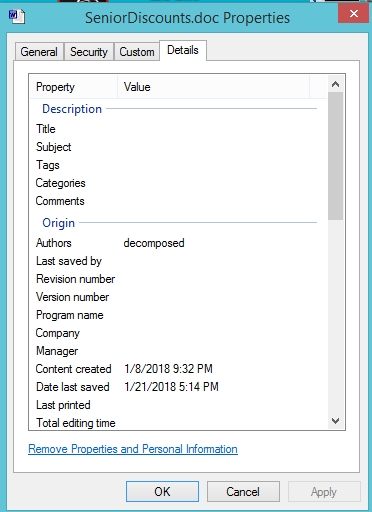Click the grayed-out Apply button

pos(324,492)
